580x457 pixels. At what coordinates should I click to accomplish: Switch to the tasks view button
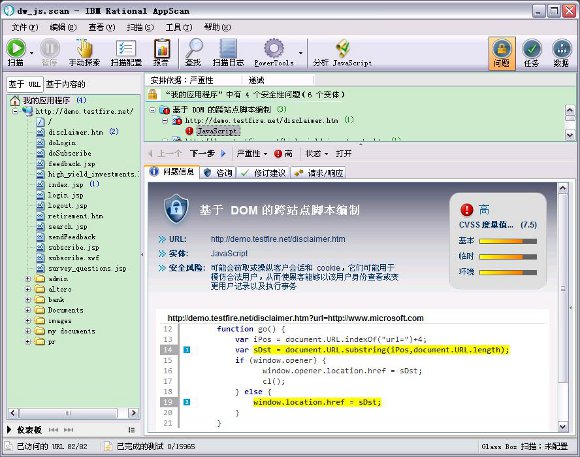pos(532,53)
